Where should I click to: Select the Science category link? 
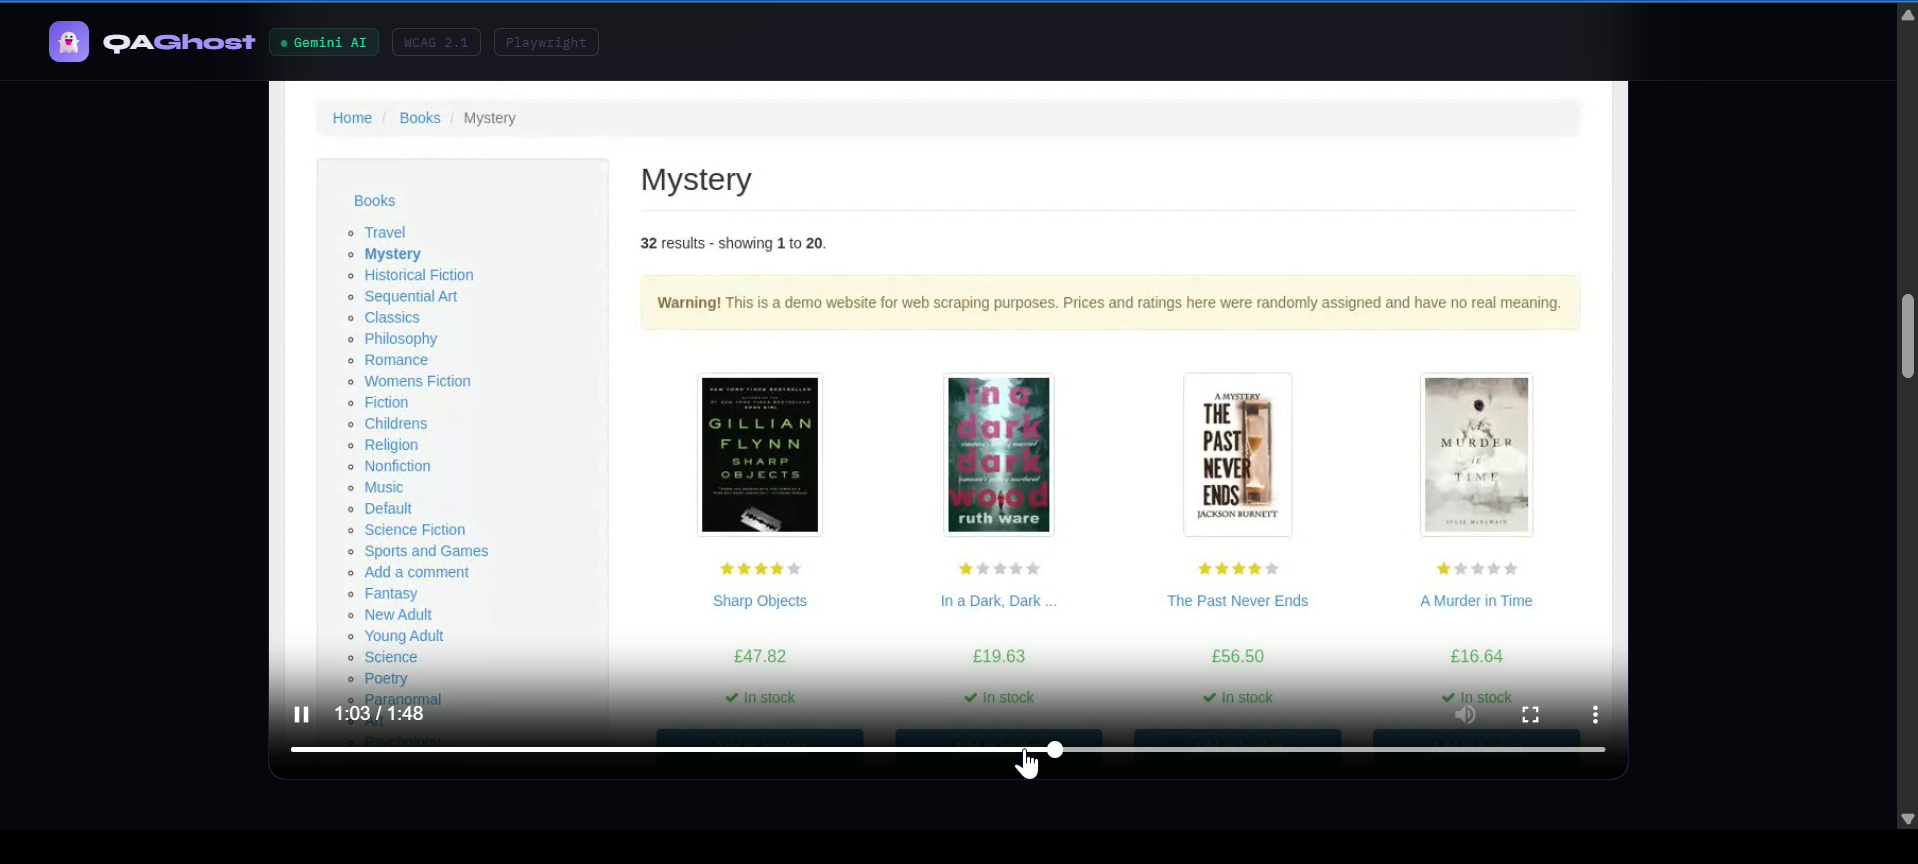390,657
